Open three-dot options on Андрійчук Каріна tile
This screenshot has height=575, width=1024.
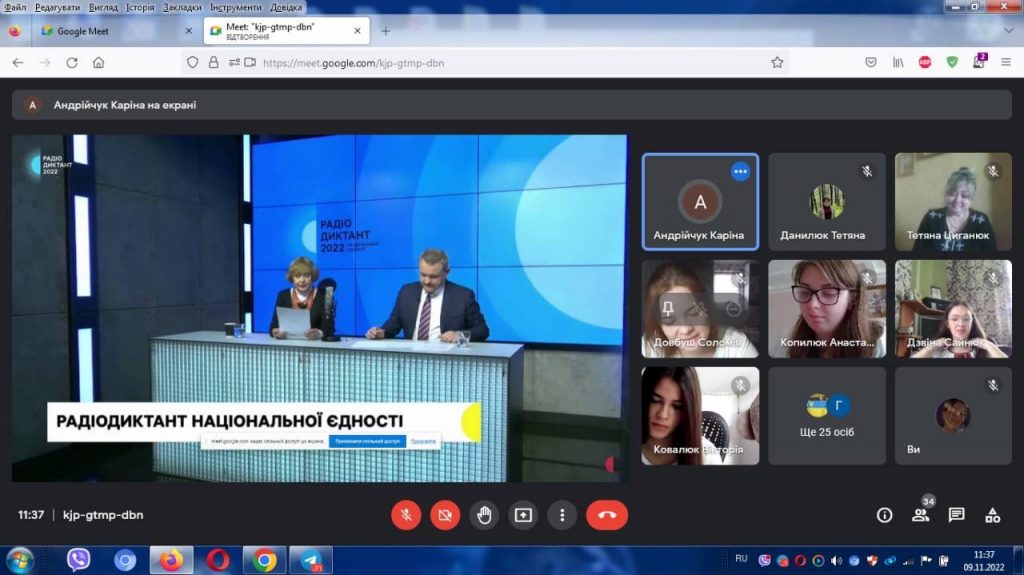740,172
